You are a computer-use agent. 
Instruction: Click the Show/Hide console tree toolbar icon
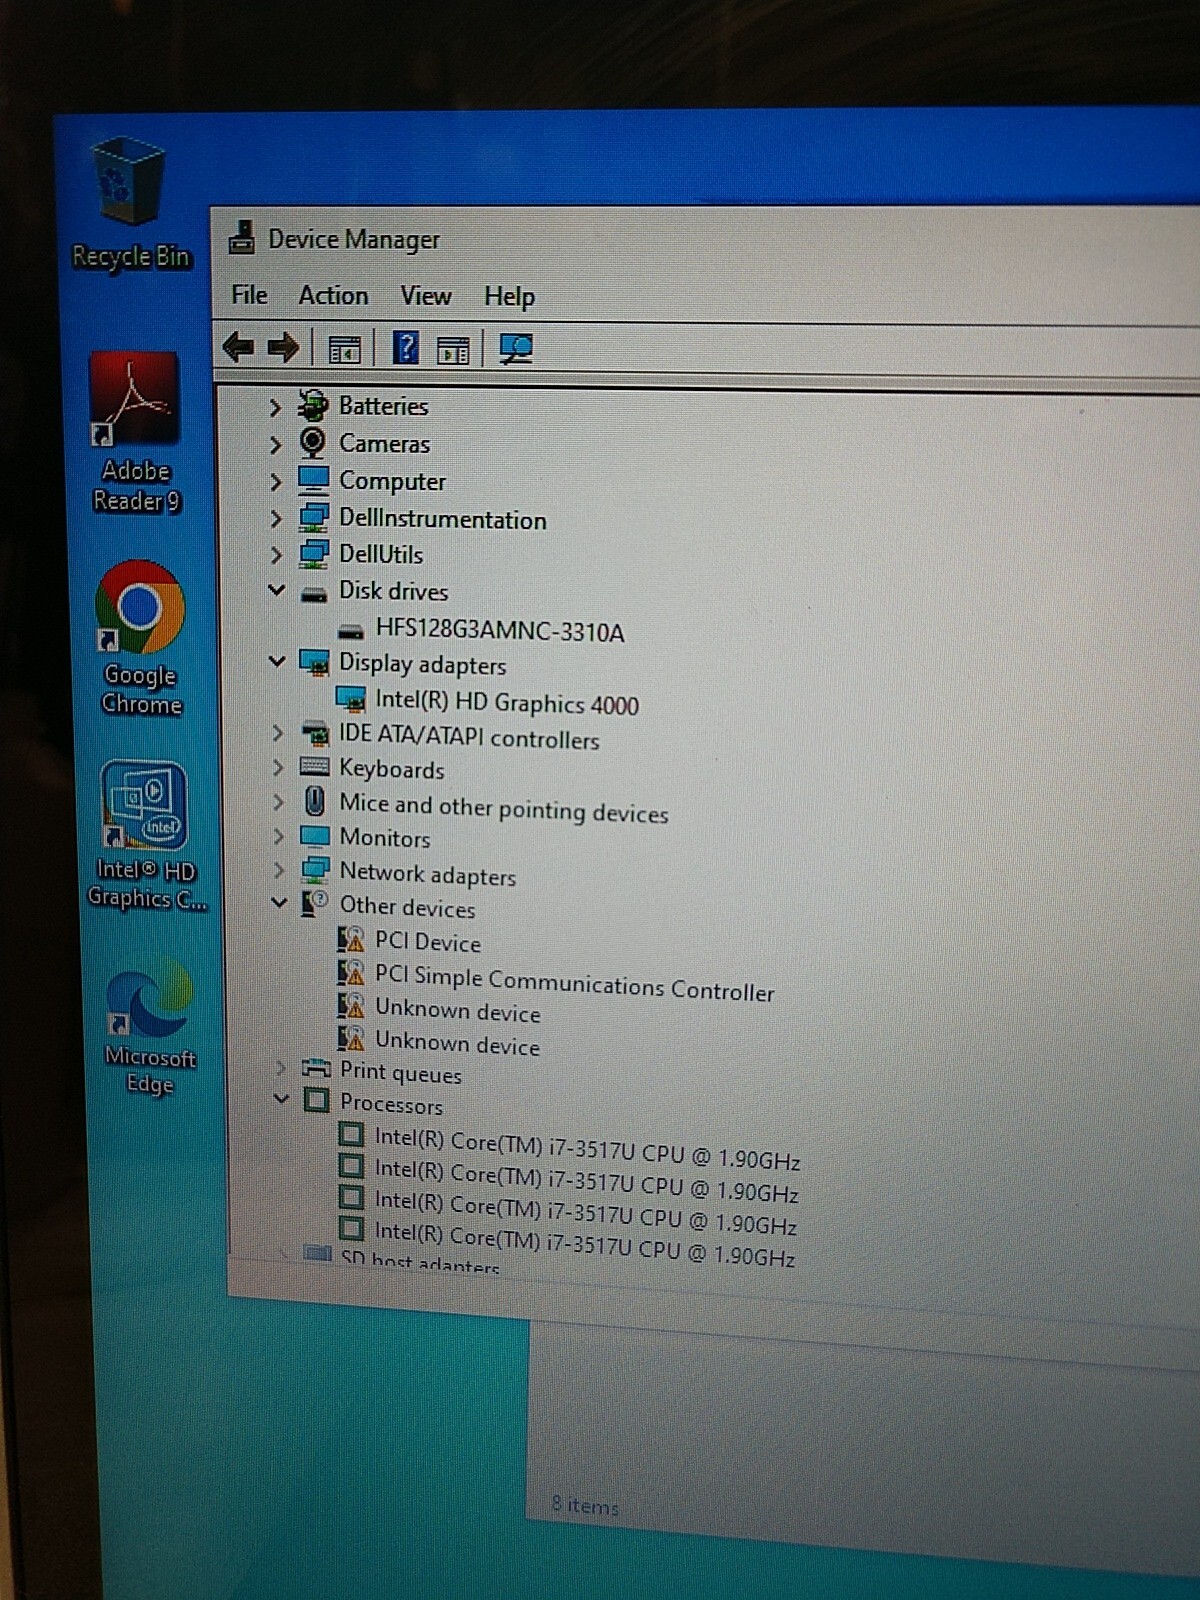[344, 349]
